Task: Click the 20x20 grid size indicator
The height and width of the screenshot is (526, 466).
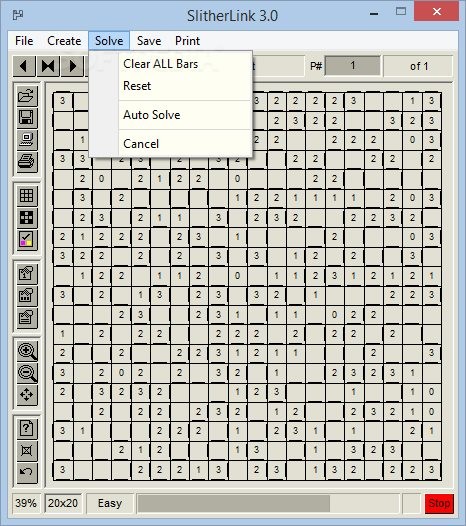Action: pyautogui.click(x=63, y=503)
